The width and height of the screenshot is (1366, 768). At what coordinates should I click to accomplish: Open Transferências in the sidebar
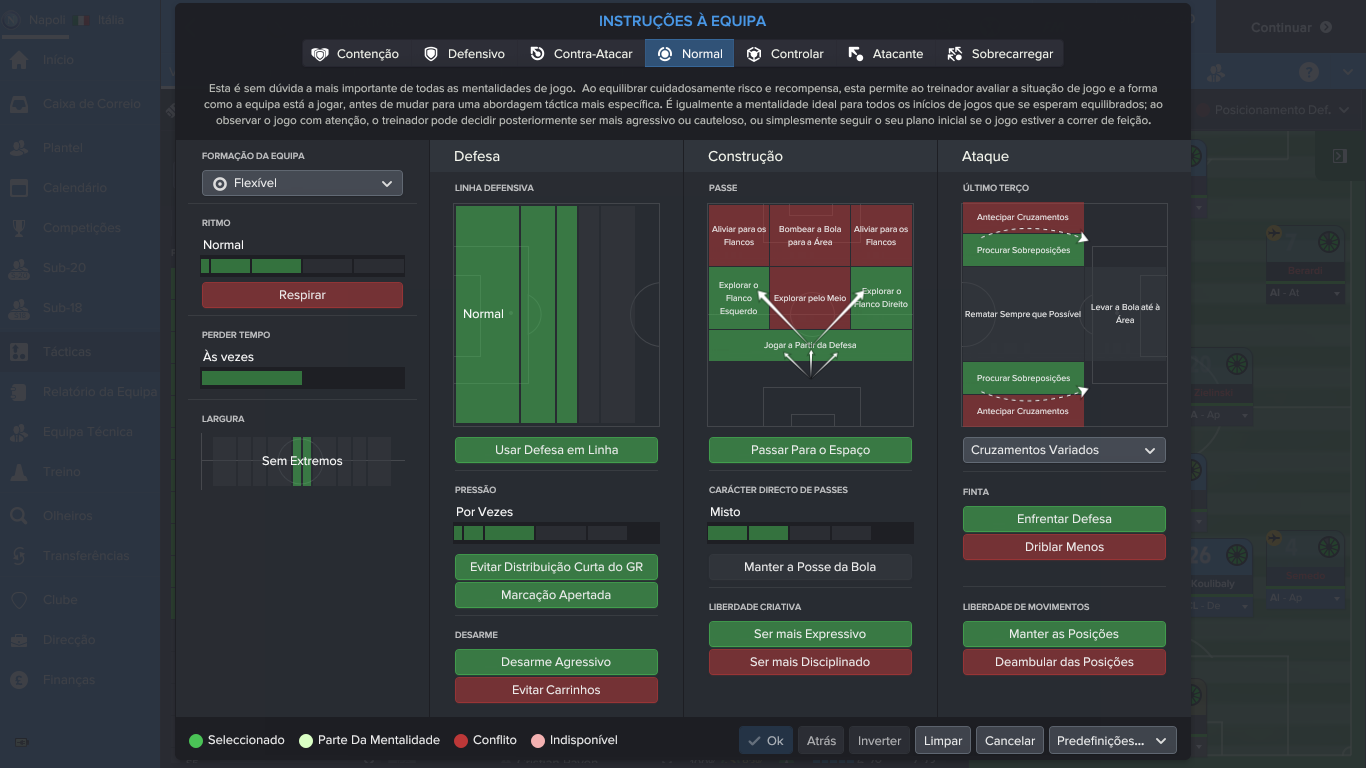(85, 556)
